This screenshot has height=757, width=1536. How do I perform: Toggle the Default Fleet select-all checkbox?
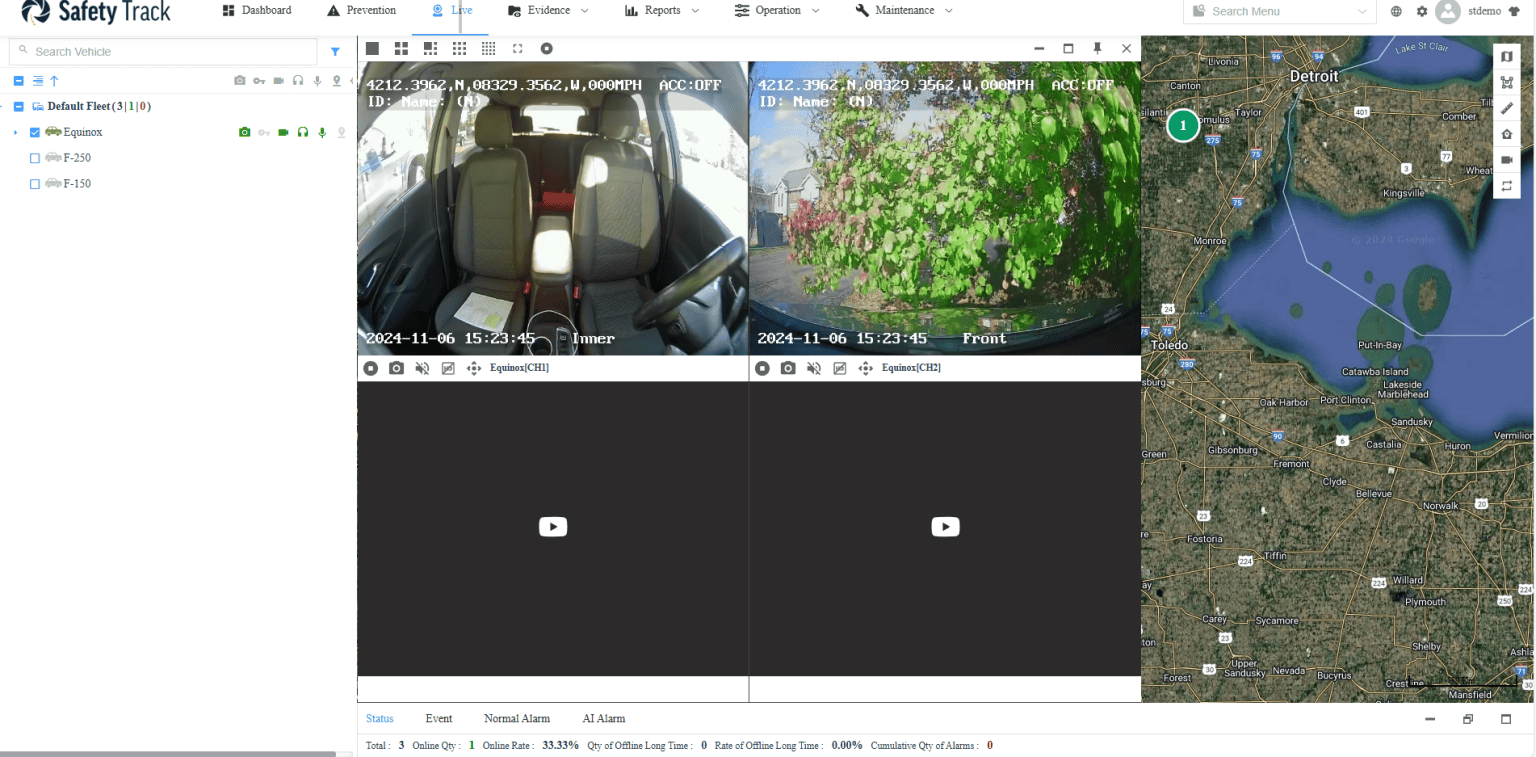click(18, 106)
